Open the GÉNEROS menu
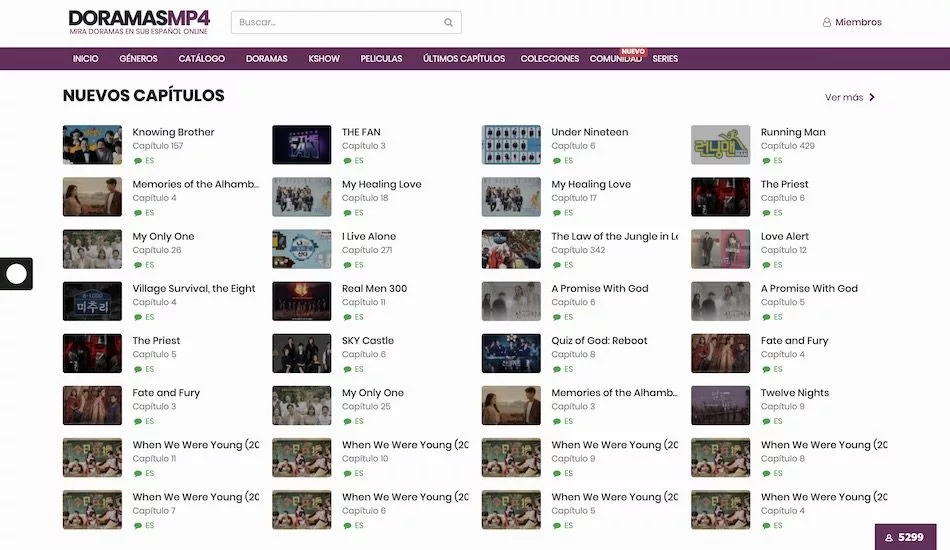Screen dimensions: 950x550 pos(138,59)
